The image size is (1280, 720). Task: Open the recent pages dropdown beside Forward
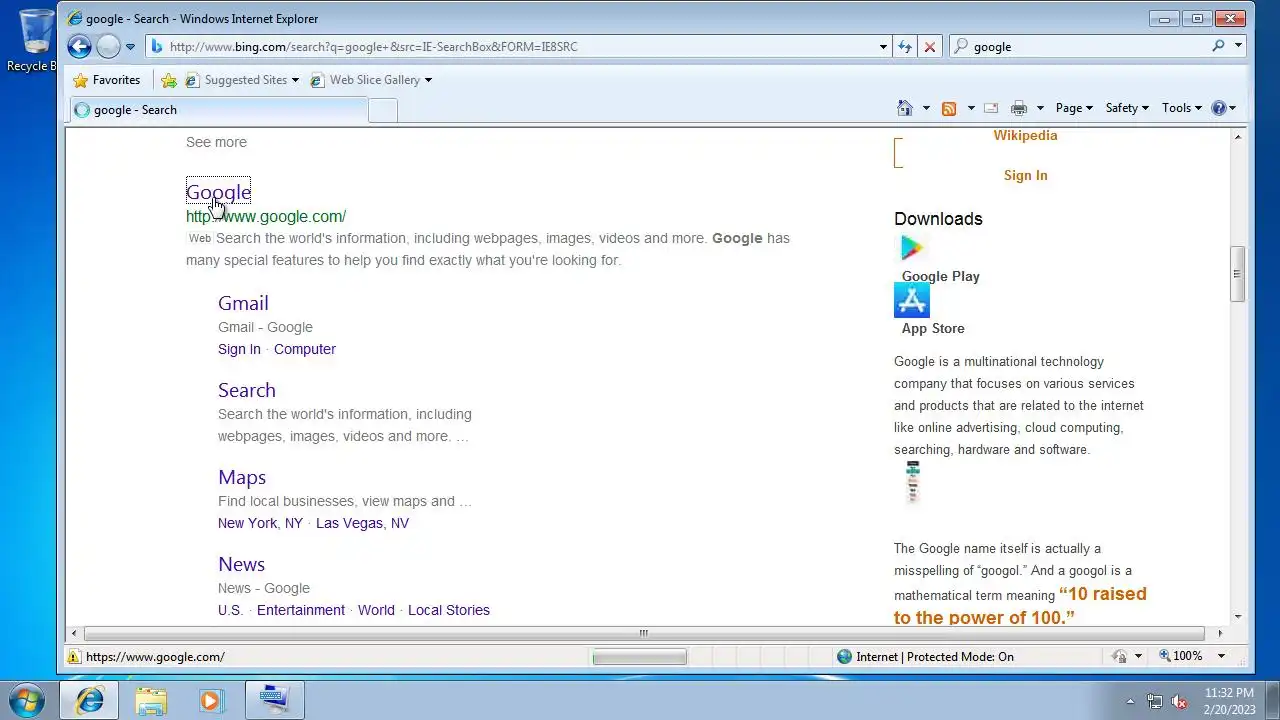click(x=130, y=47)
